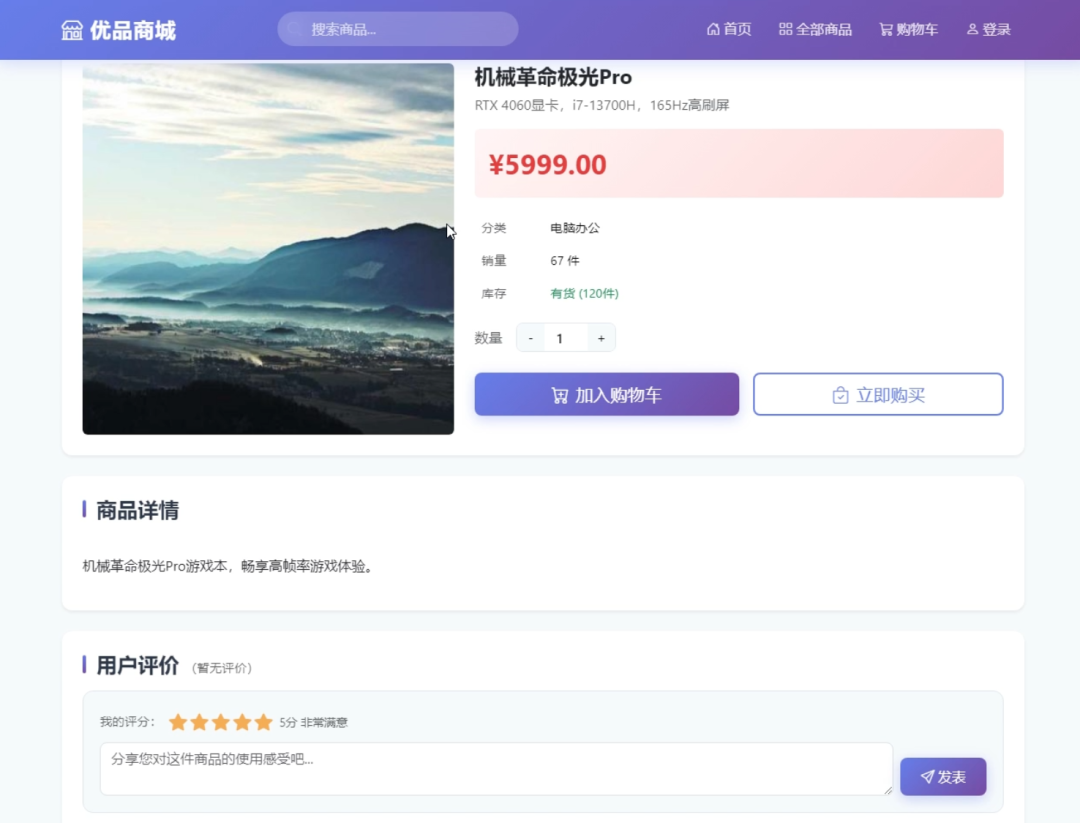
Task: Open 全部商品 product listing
Action: [x=816, y=29]
